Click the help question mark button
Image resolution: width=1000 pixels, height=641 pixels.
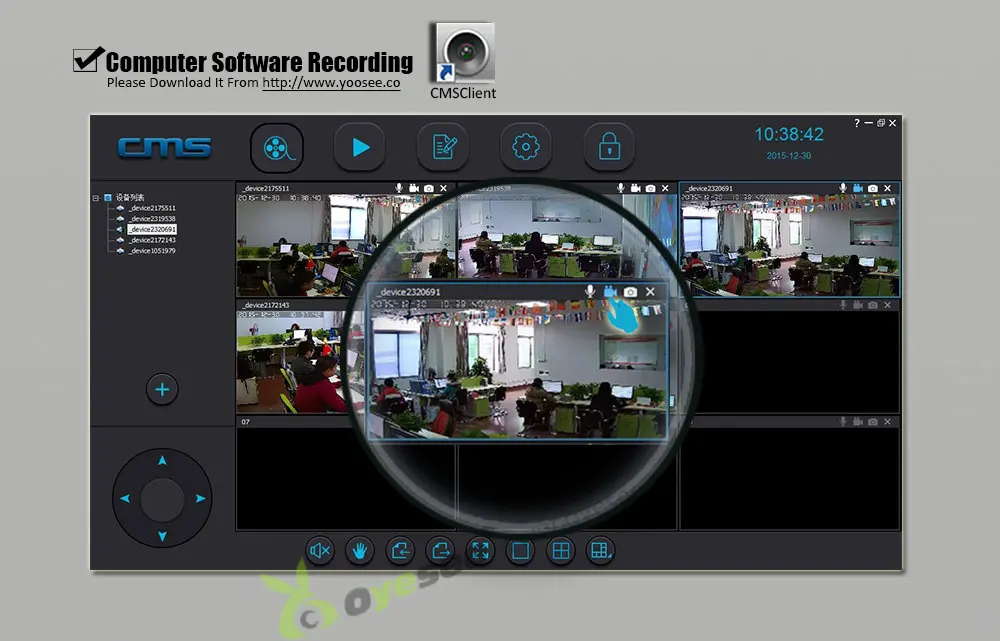coord(857,123)
